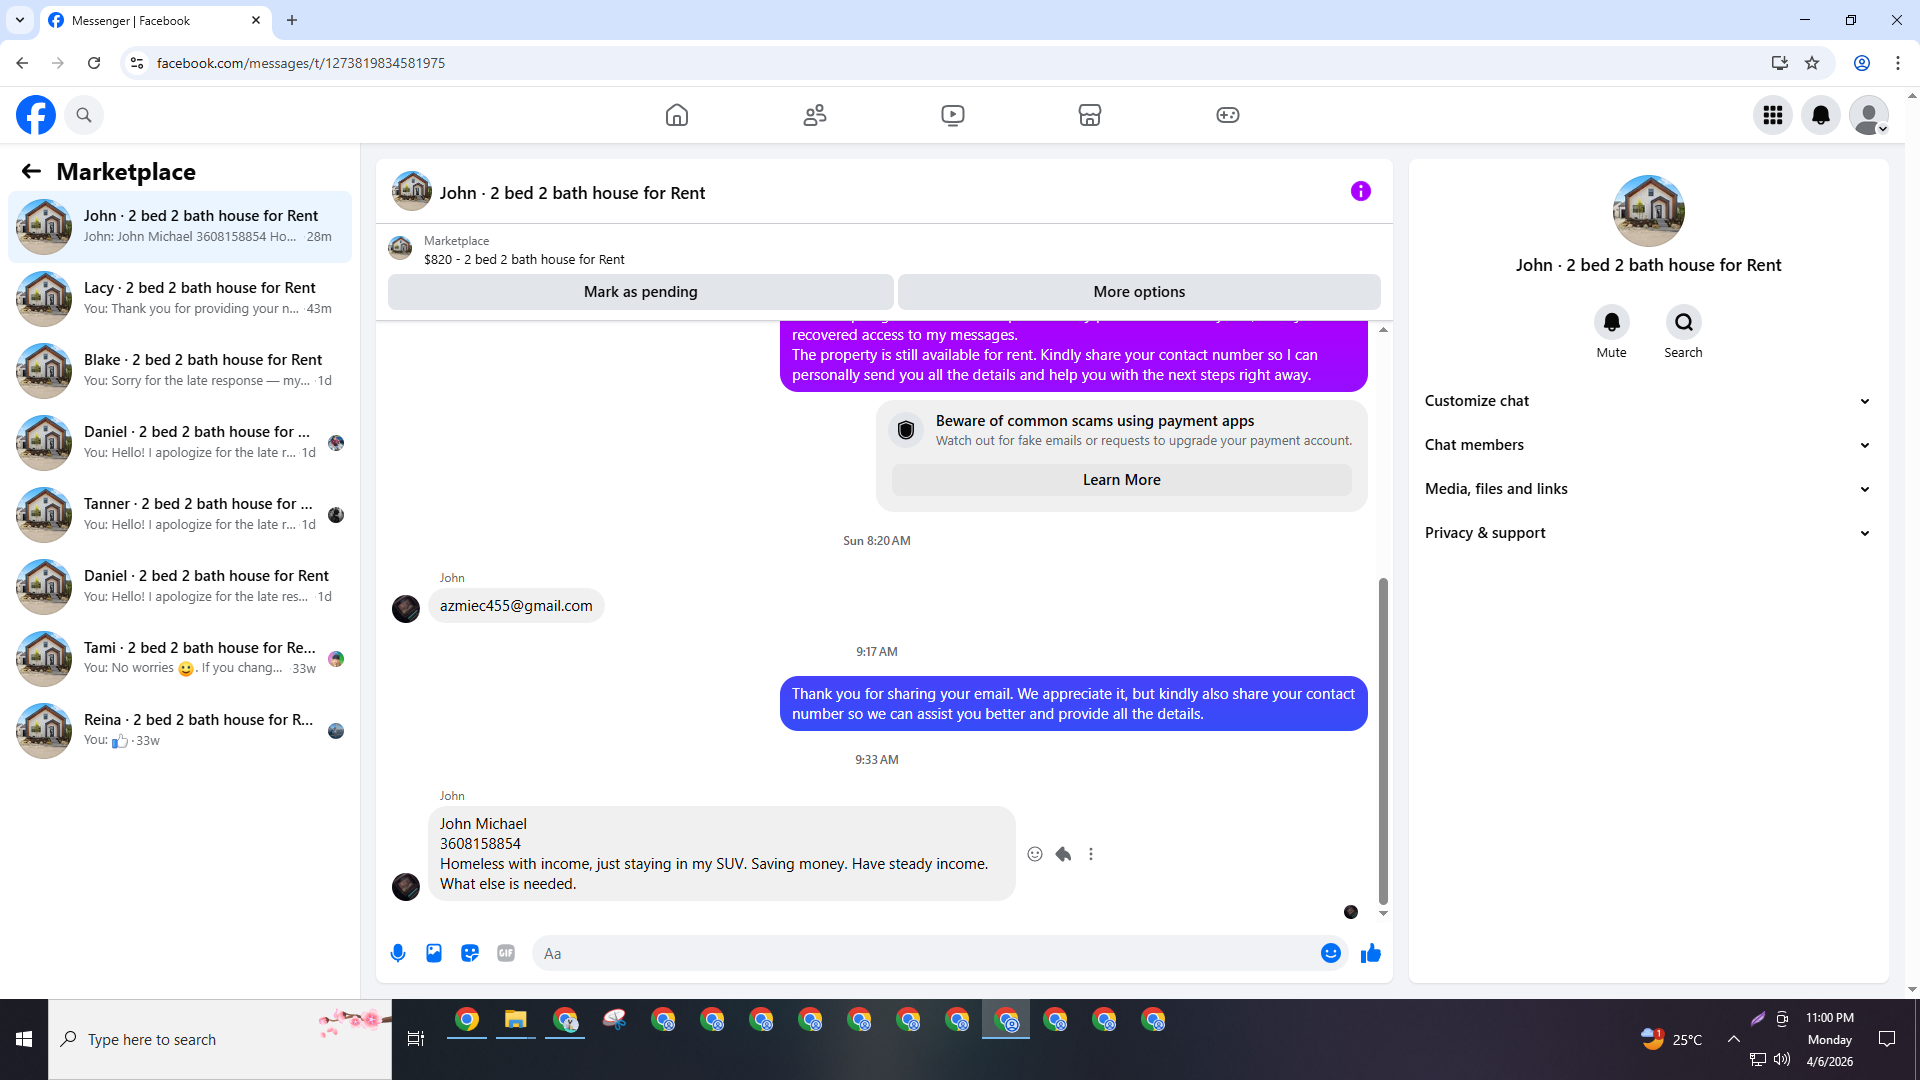The height and width of the screenshot is (1080, 1920).
Task: Click scroll down arrow in chat
Action: pyautogui.click(x=1383, y=913)
